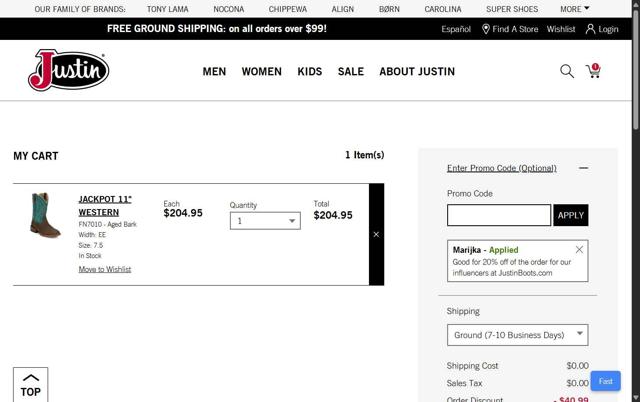The height and width of the screenshot is (402, 640).
Task: Click the boot product thumbnail
Action: (45, 215)
